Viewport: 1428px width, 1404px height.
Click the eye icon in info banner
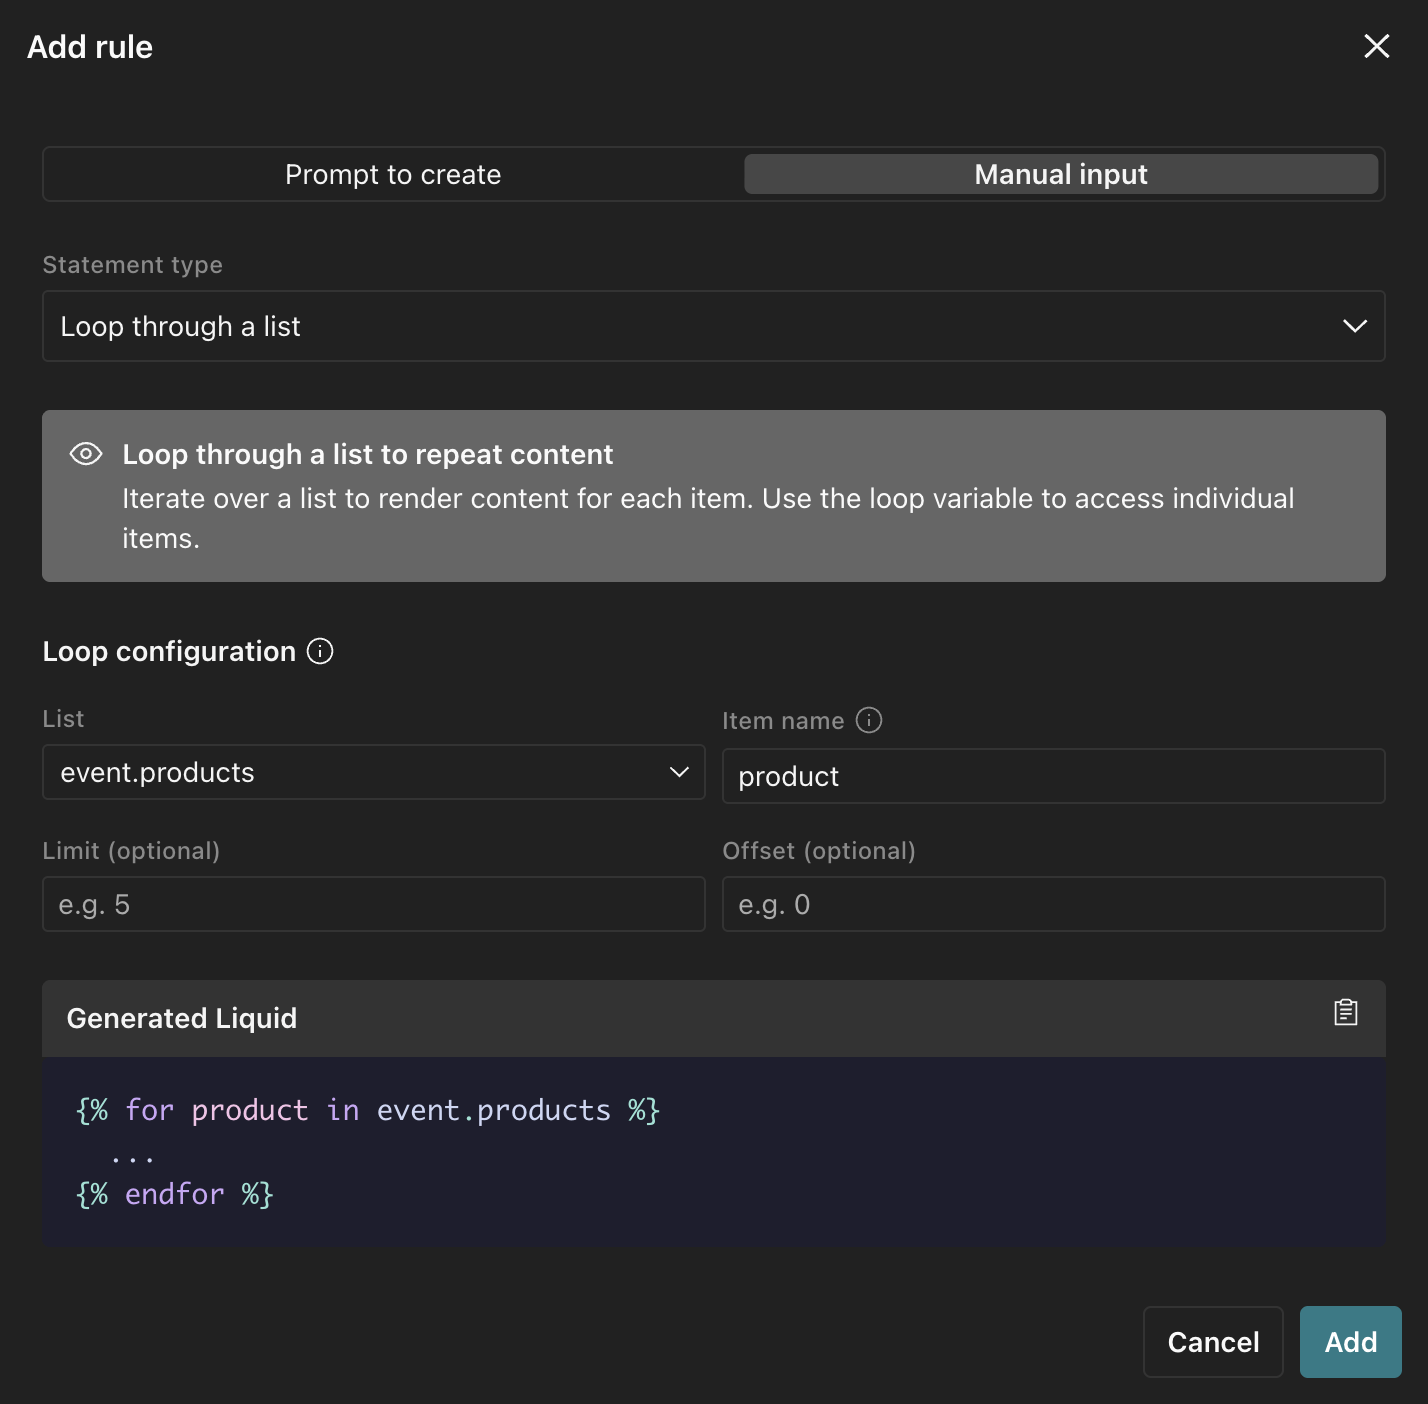pos(86,454)
